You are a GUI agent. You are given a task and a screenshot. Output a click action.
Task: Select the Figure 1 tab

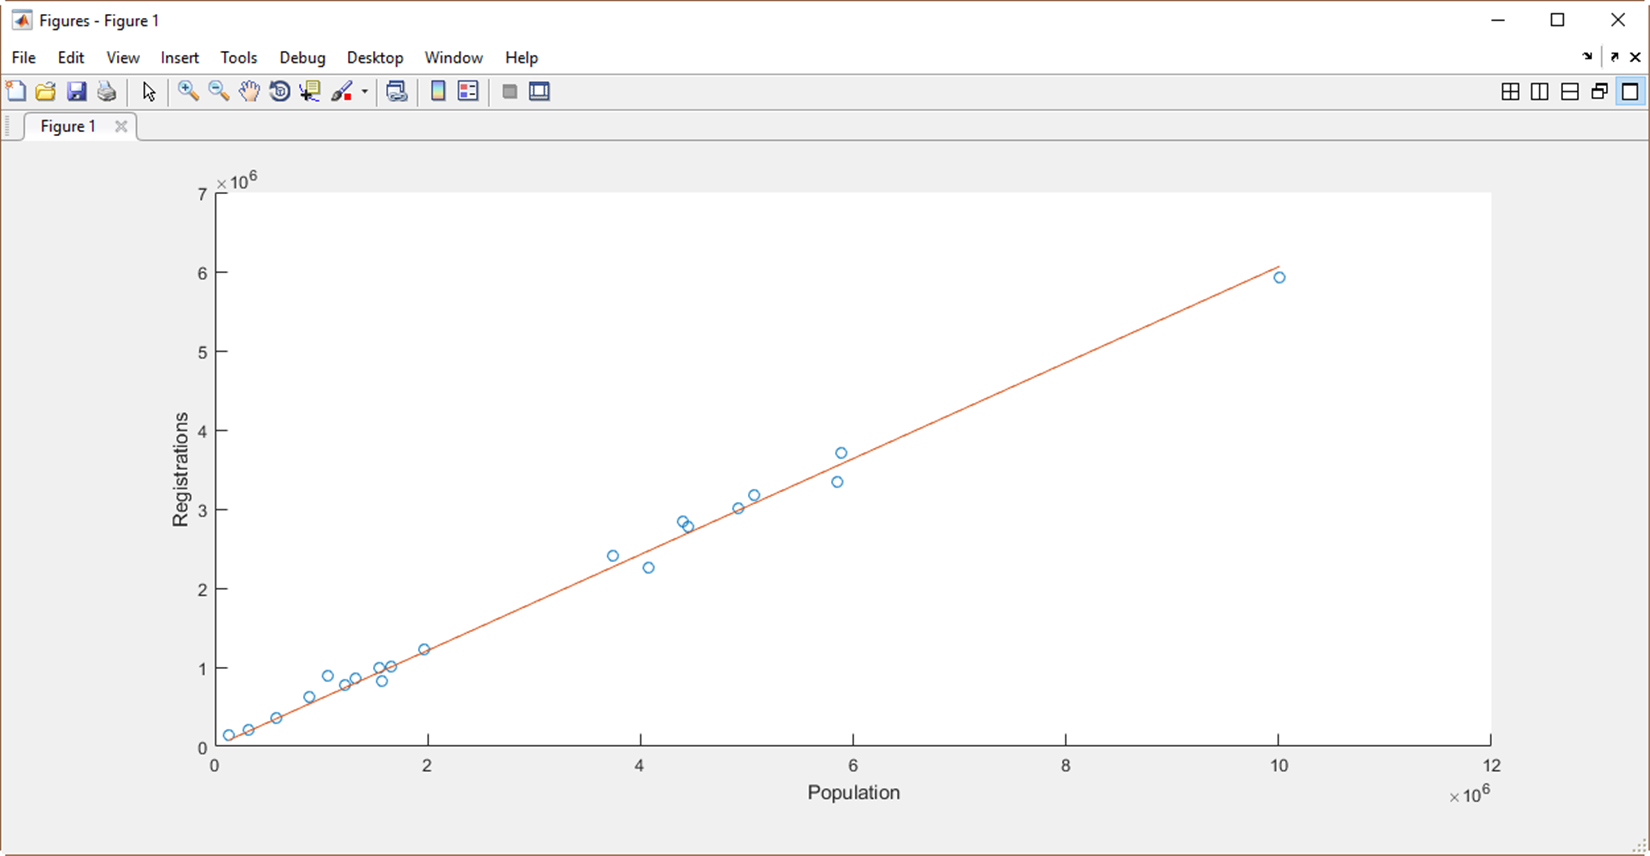(68, 126)
